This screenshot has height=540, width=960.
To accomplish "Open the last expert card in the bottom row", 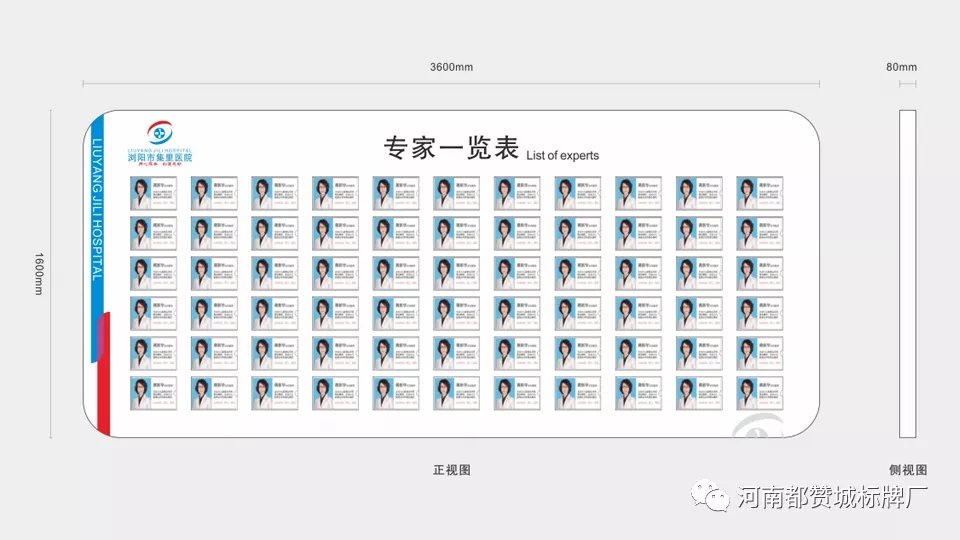I will (x=759, y=393).
